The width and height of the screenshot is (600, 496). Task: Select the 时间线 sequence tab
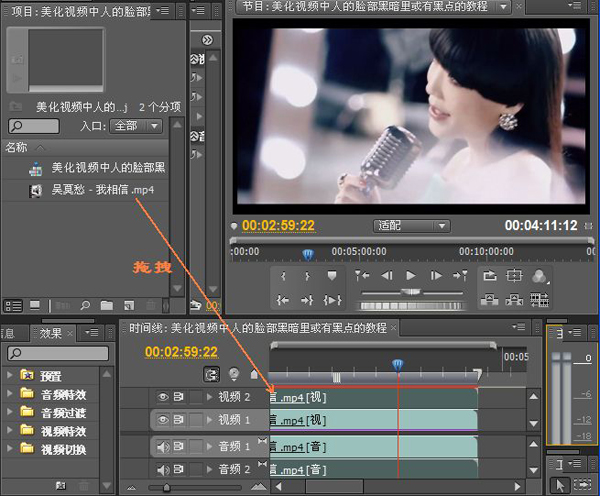(258, 328)
